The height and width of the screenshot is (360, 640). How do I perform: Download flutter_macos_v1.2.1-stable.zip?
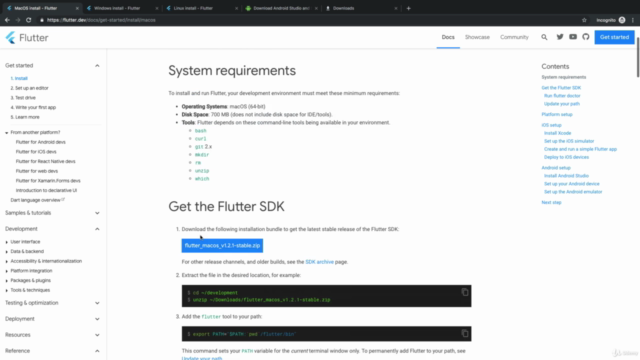click(222, 245)
